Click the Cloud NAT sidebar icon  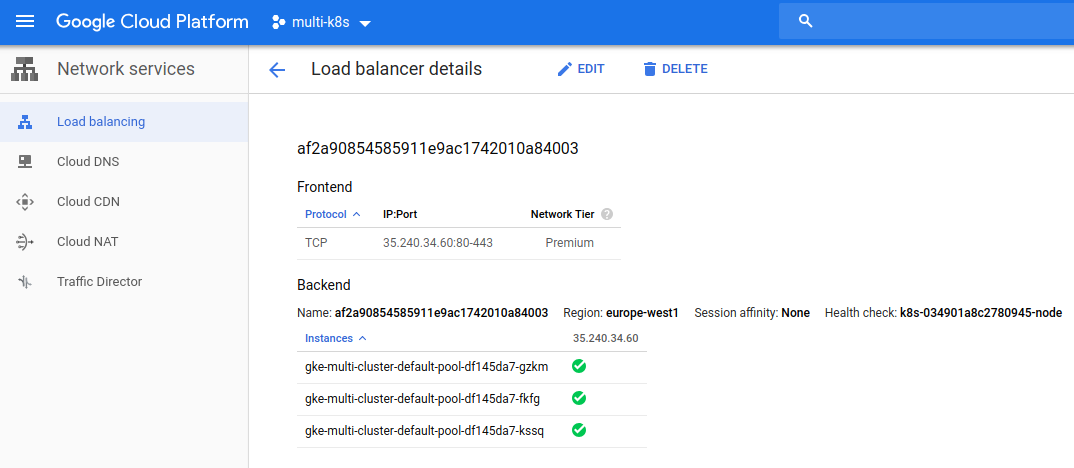coord(25,242)
